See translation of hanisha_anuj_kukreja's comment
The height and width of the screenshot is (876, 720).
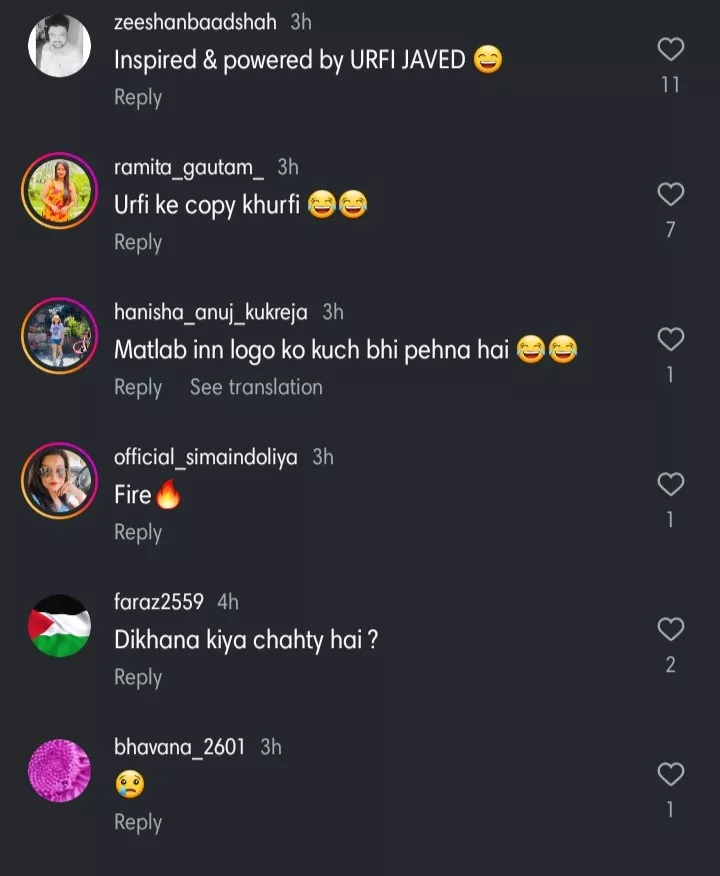click(x=256, y=387)
